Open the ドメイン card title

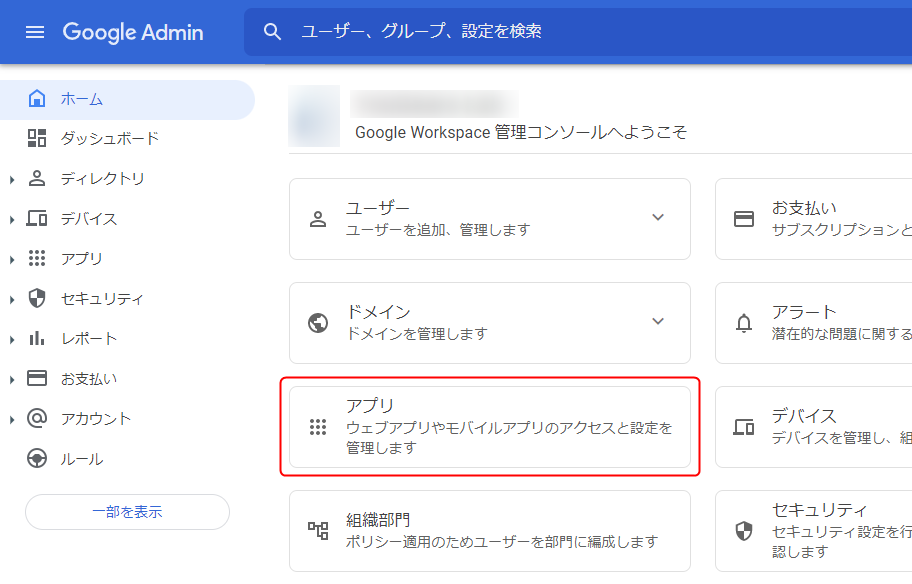click(x=378, y=312)
